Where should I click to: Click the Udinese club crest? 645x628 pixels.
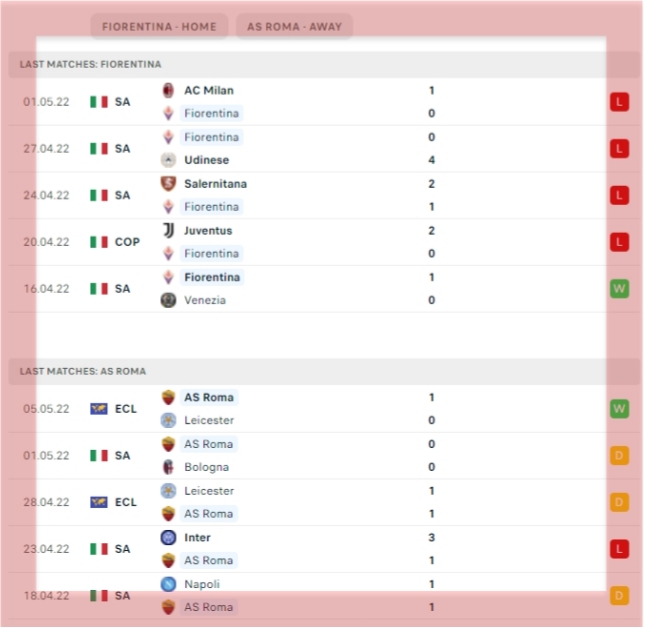[168, 160]
